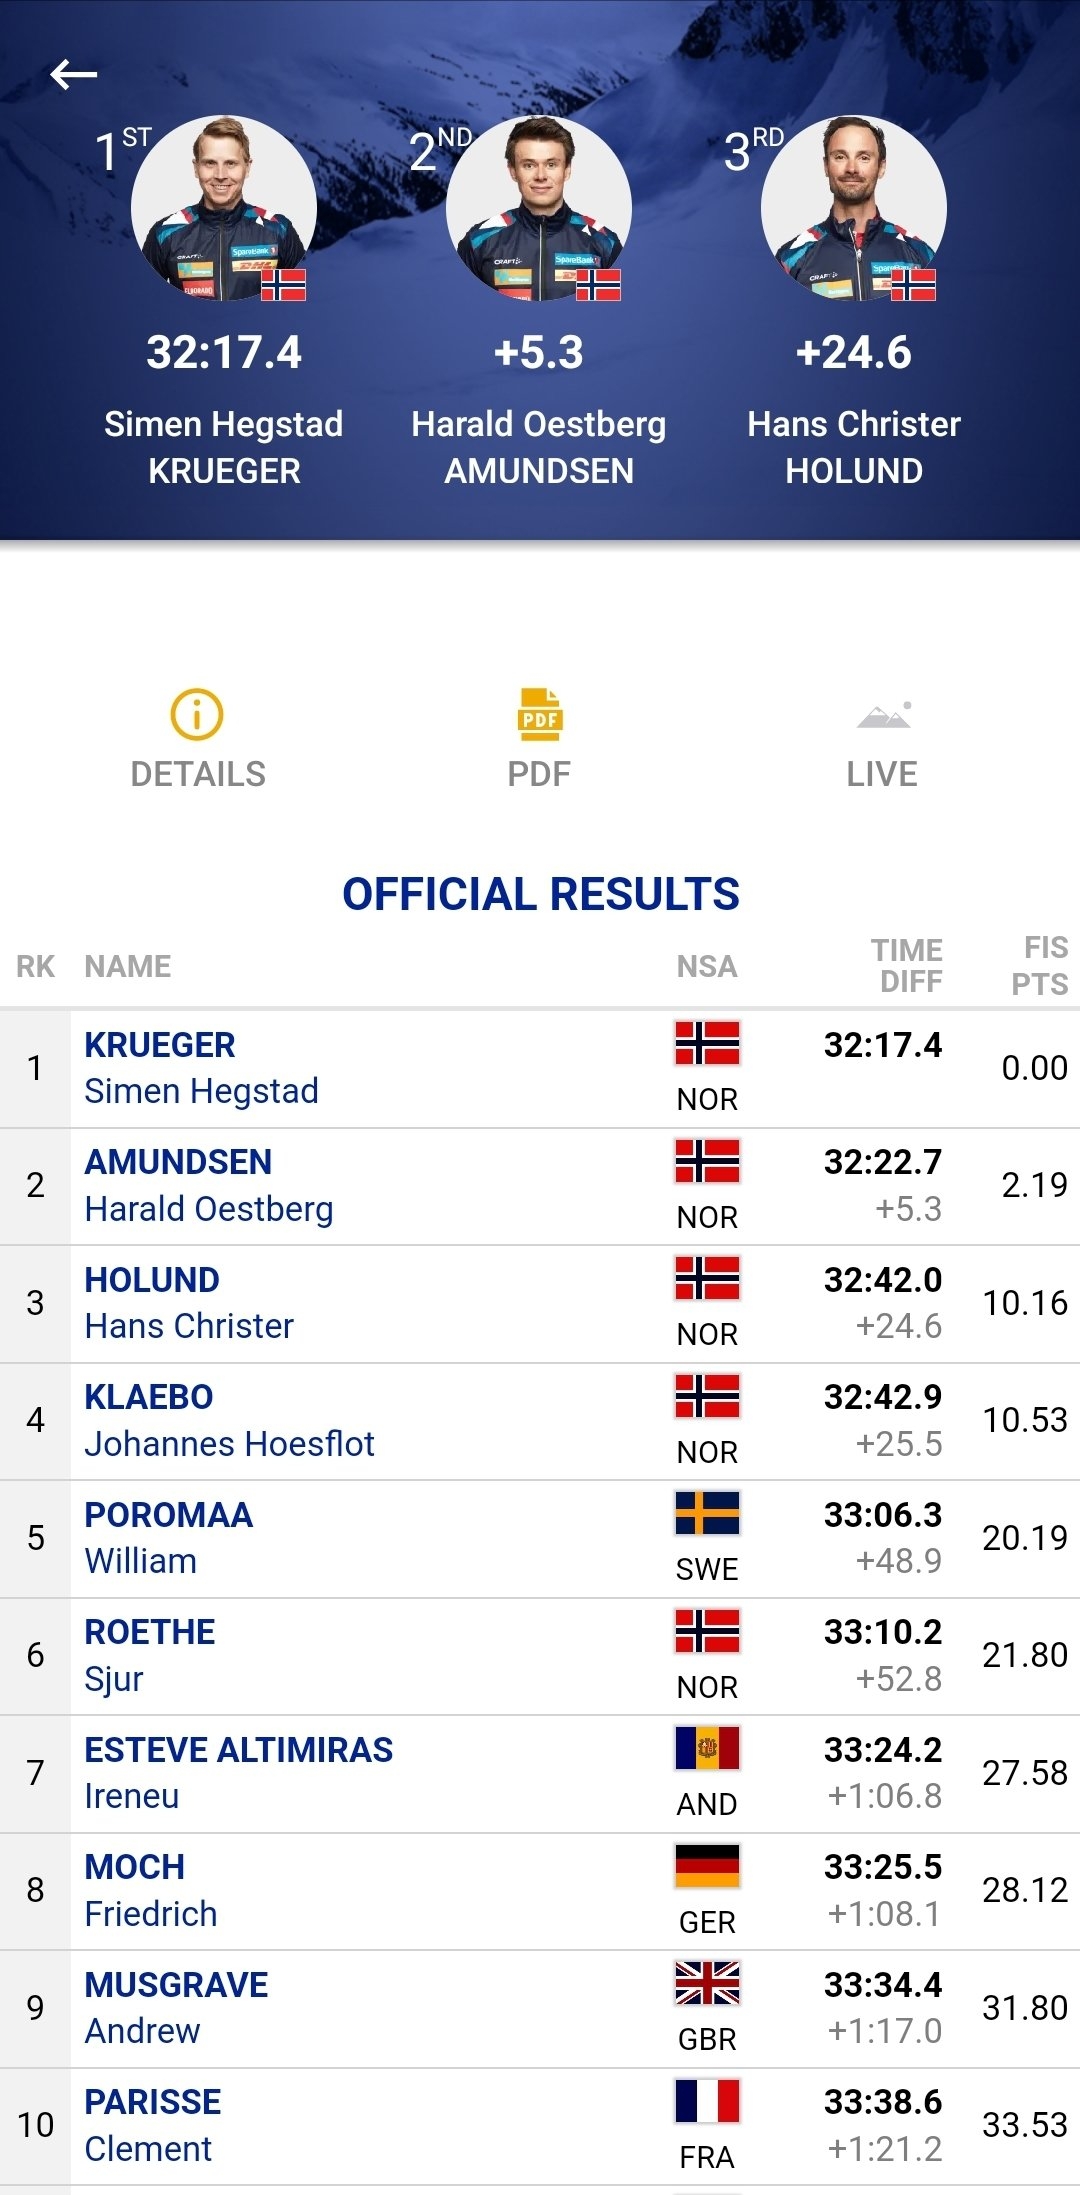Click the Swedish flag for Poromaa
Image resolution: width=1080 pixels, height=2195 pixels.
[x=707, y=1513]
